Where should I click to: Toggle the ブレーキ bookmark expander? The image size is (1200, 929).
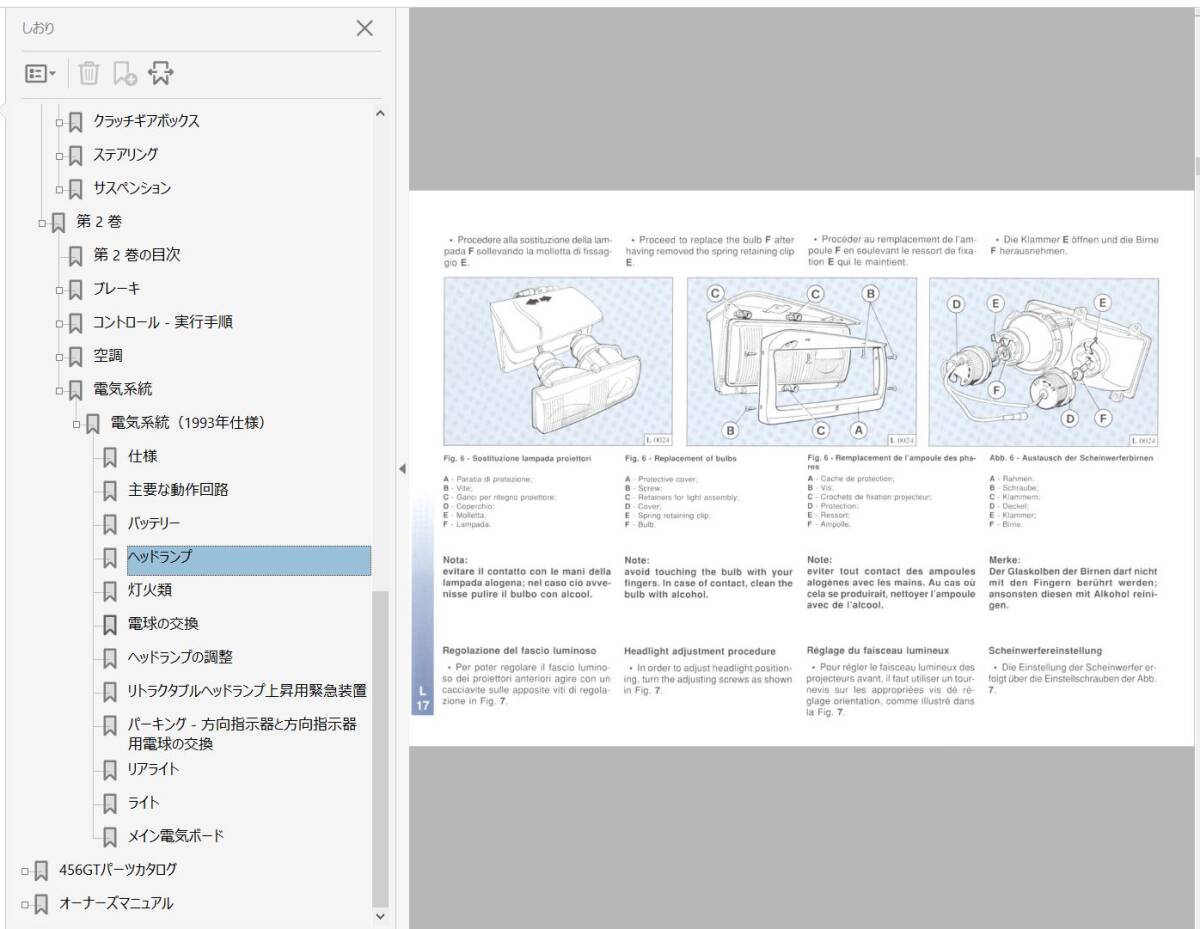pyautogui.click(x=59, y=290)
